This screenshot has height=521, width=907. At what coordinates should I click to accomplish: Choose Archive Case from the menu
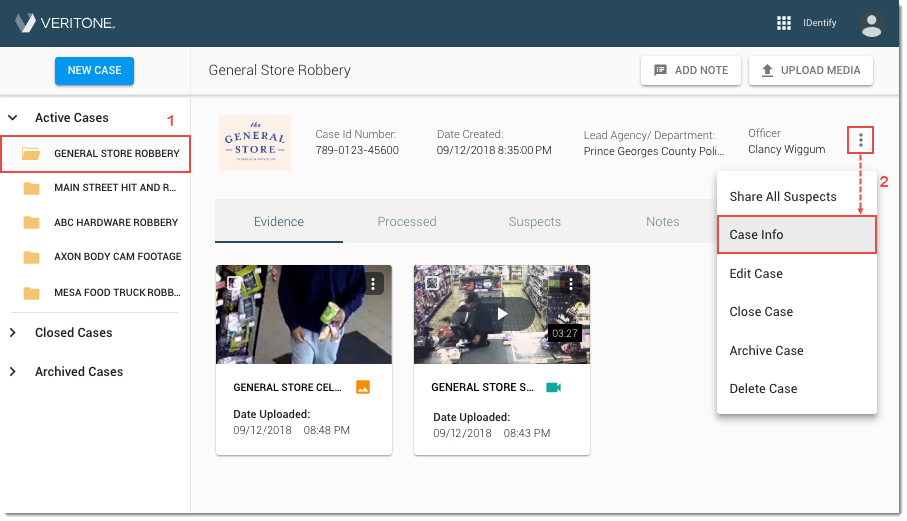(x=797, y=350)
